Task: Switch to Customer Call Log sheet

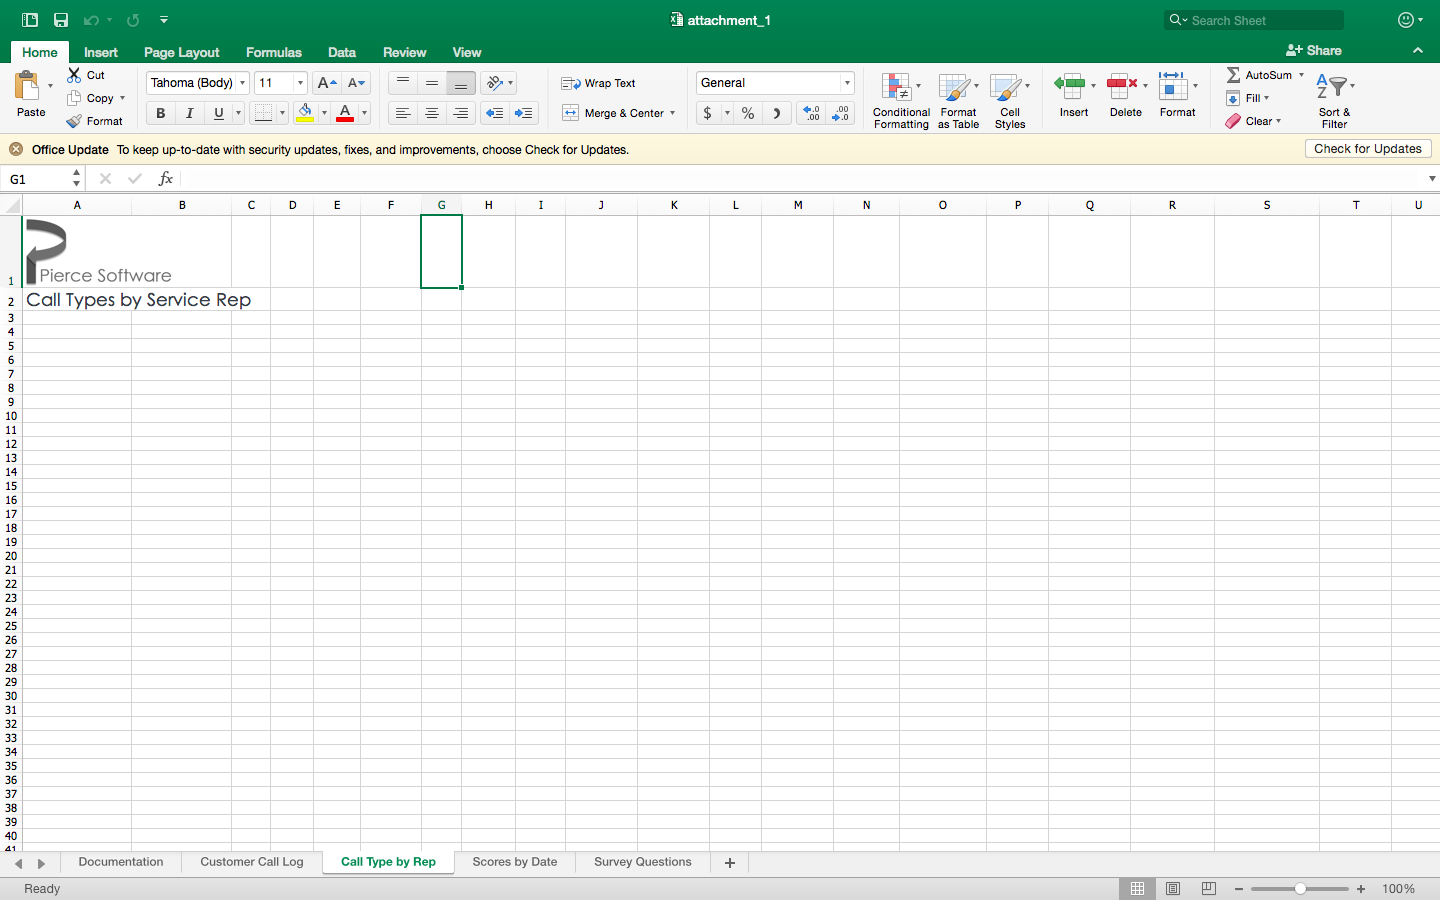Action: click(x=252, y=862)
